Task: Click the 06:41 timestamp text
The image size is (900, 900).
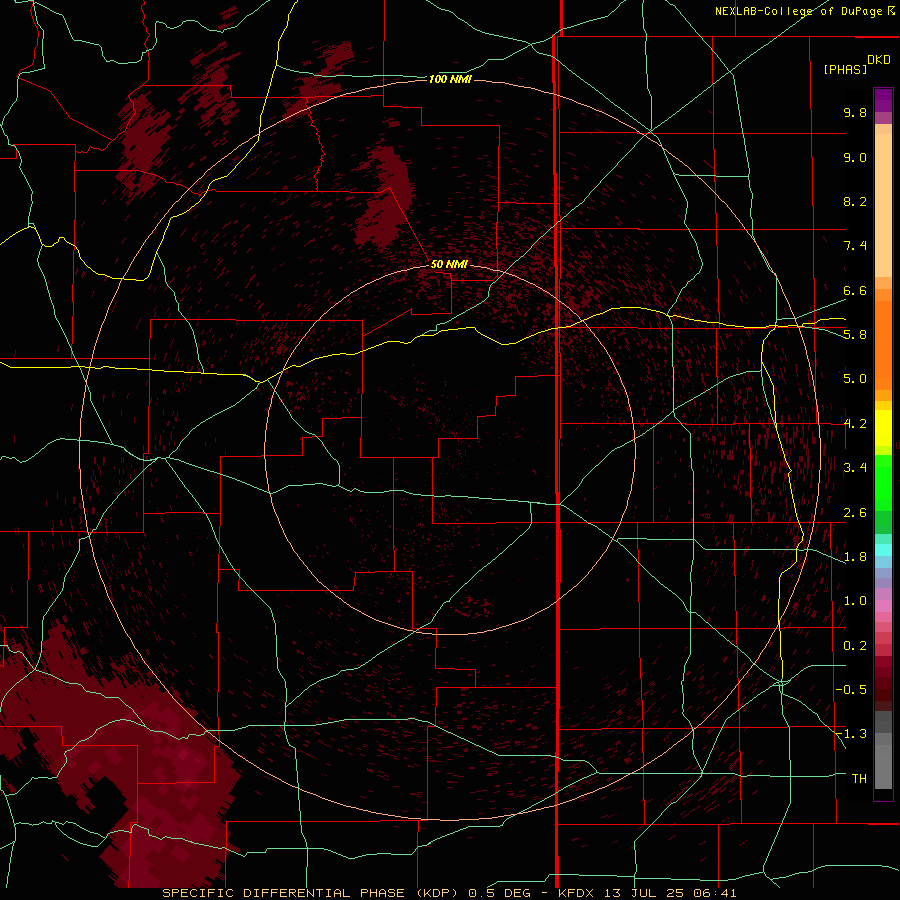Action: click(x=716, y=893)
